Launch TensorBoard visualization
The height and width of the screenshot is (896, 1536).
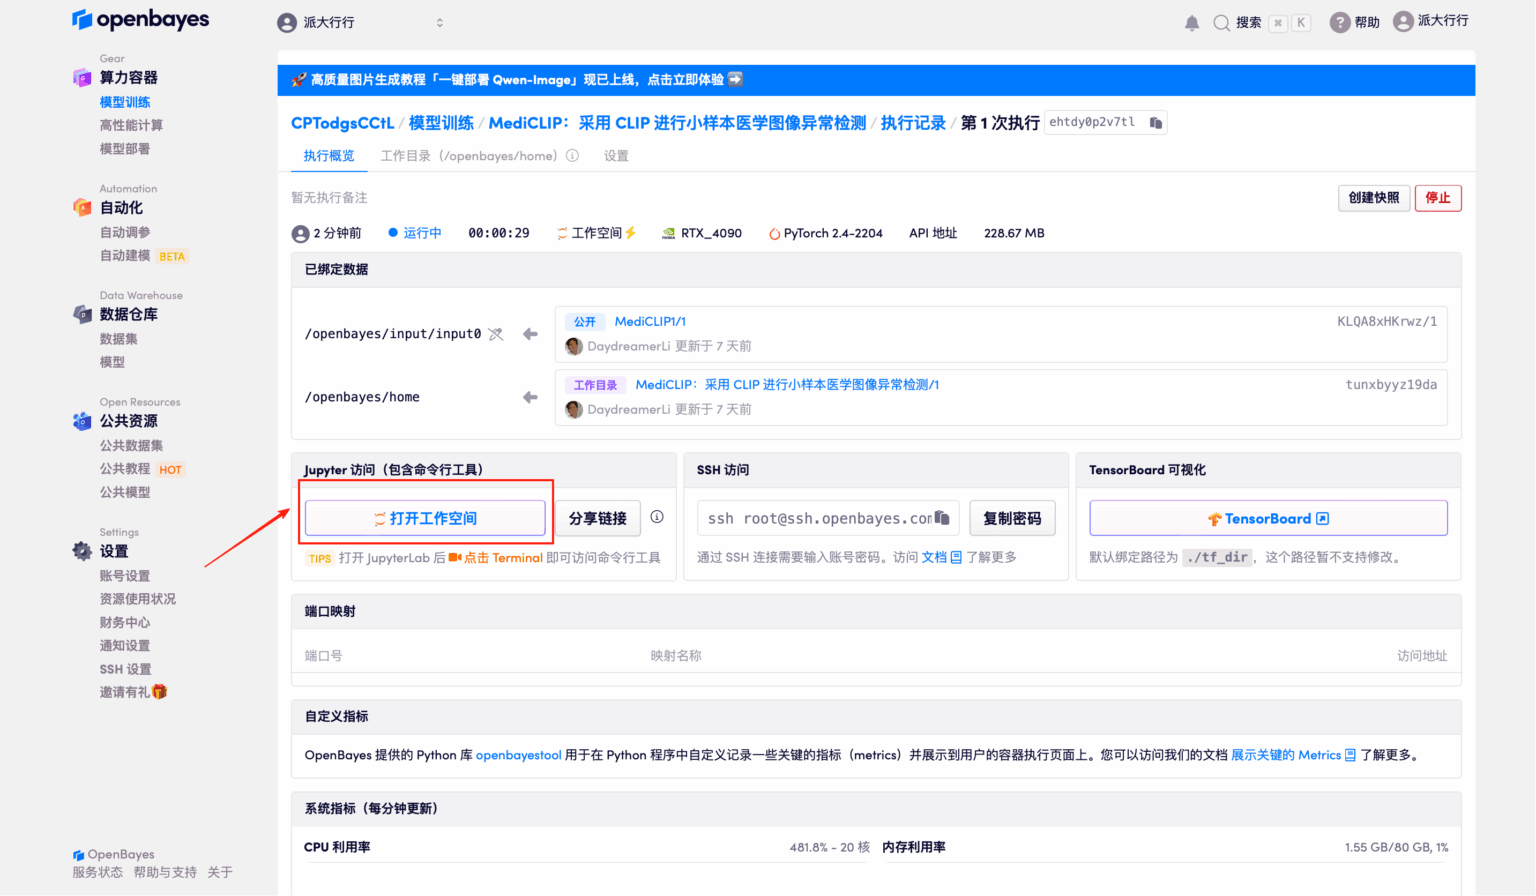(x=1267, y=518)
